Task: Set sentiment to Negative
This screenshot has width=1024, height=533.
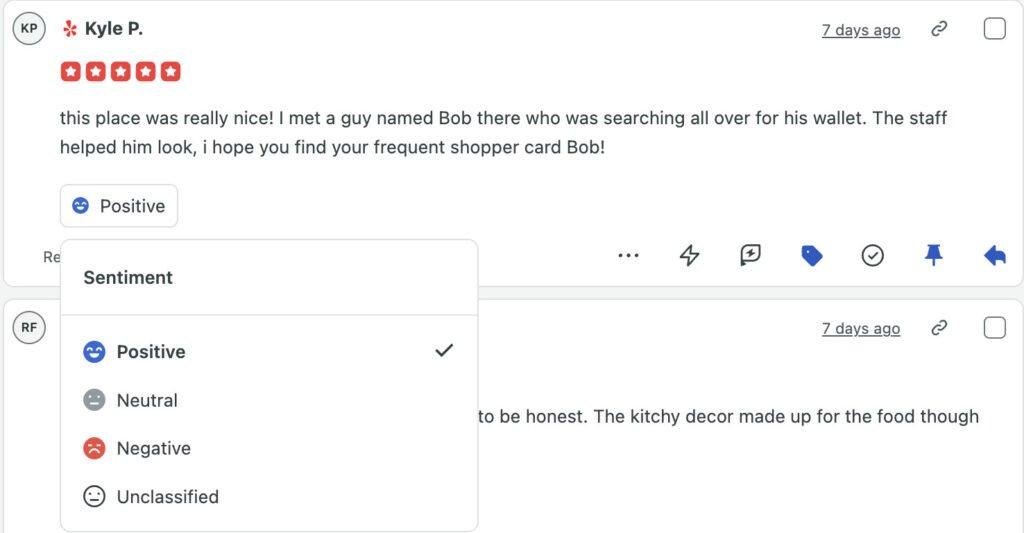Action: pyautogui.click(x=269, y=448)
